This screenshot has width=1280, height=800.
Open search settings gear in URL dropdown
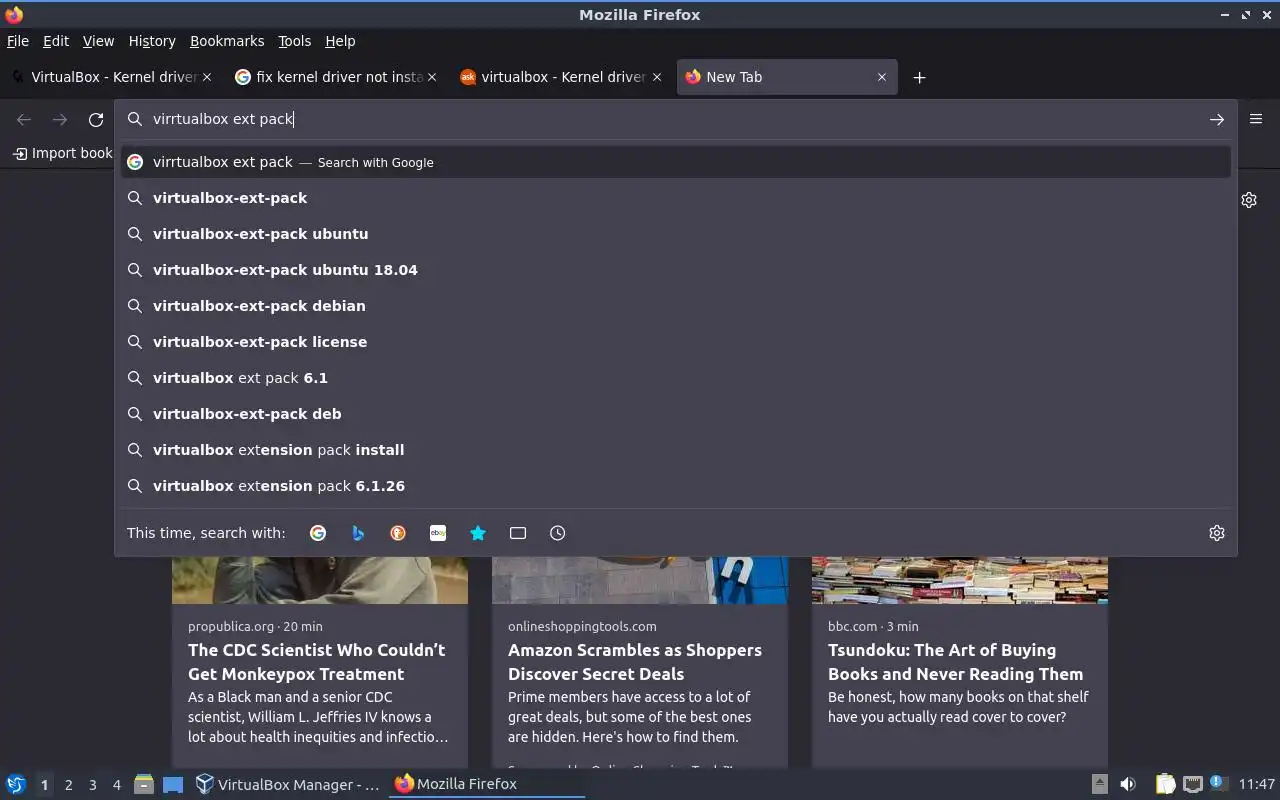[x=1217, y=533]
